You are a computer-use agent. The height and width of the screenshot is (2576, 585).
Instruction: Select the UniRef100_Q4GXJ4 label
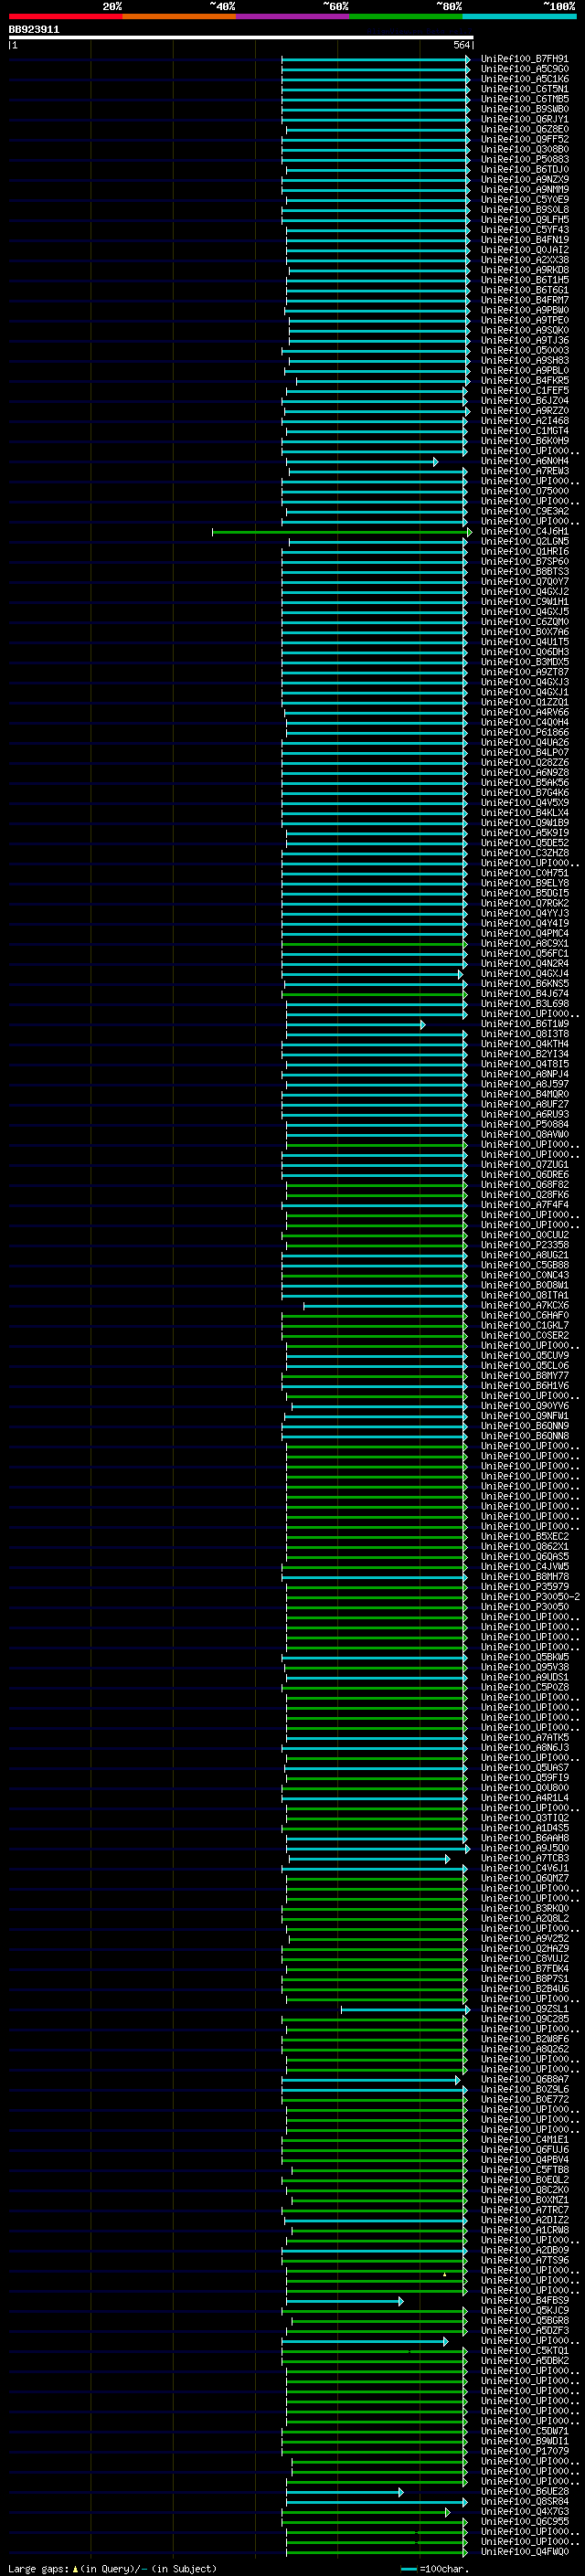coord(524,975)
